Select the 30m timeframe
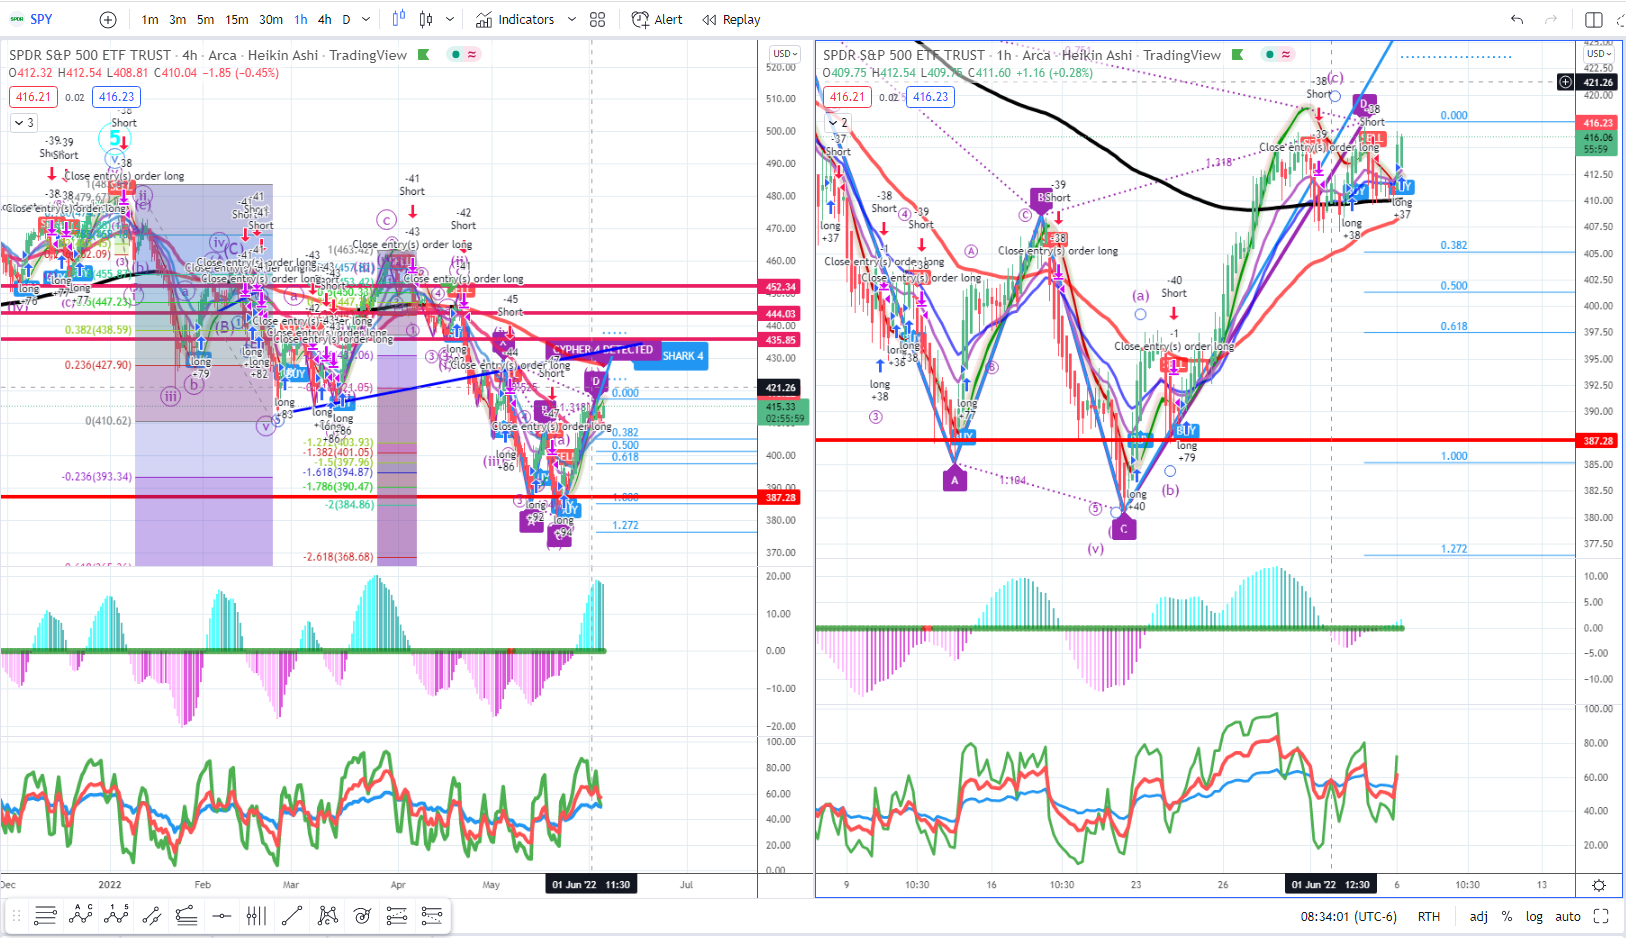 pos(271,20)
